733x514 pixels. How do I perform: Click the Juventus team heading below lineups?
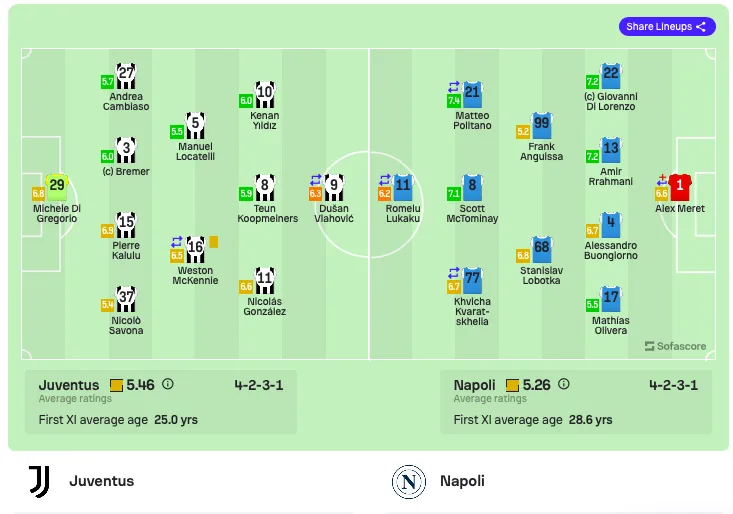(x=101, y=481)
